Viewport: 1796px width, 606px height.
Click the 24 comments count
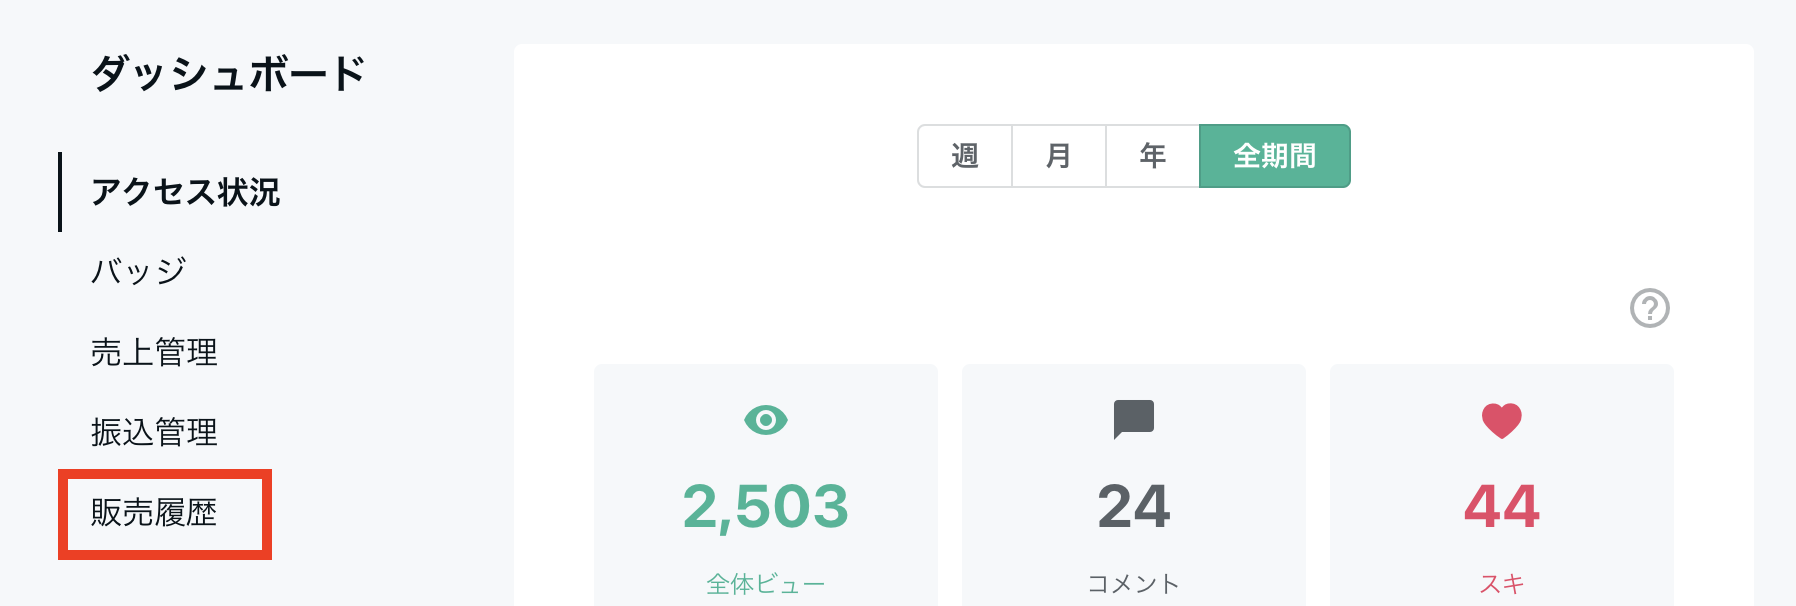tap(1134, 507)
